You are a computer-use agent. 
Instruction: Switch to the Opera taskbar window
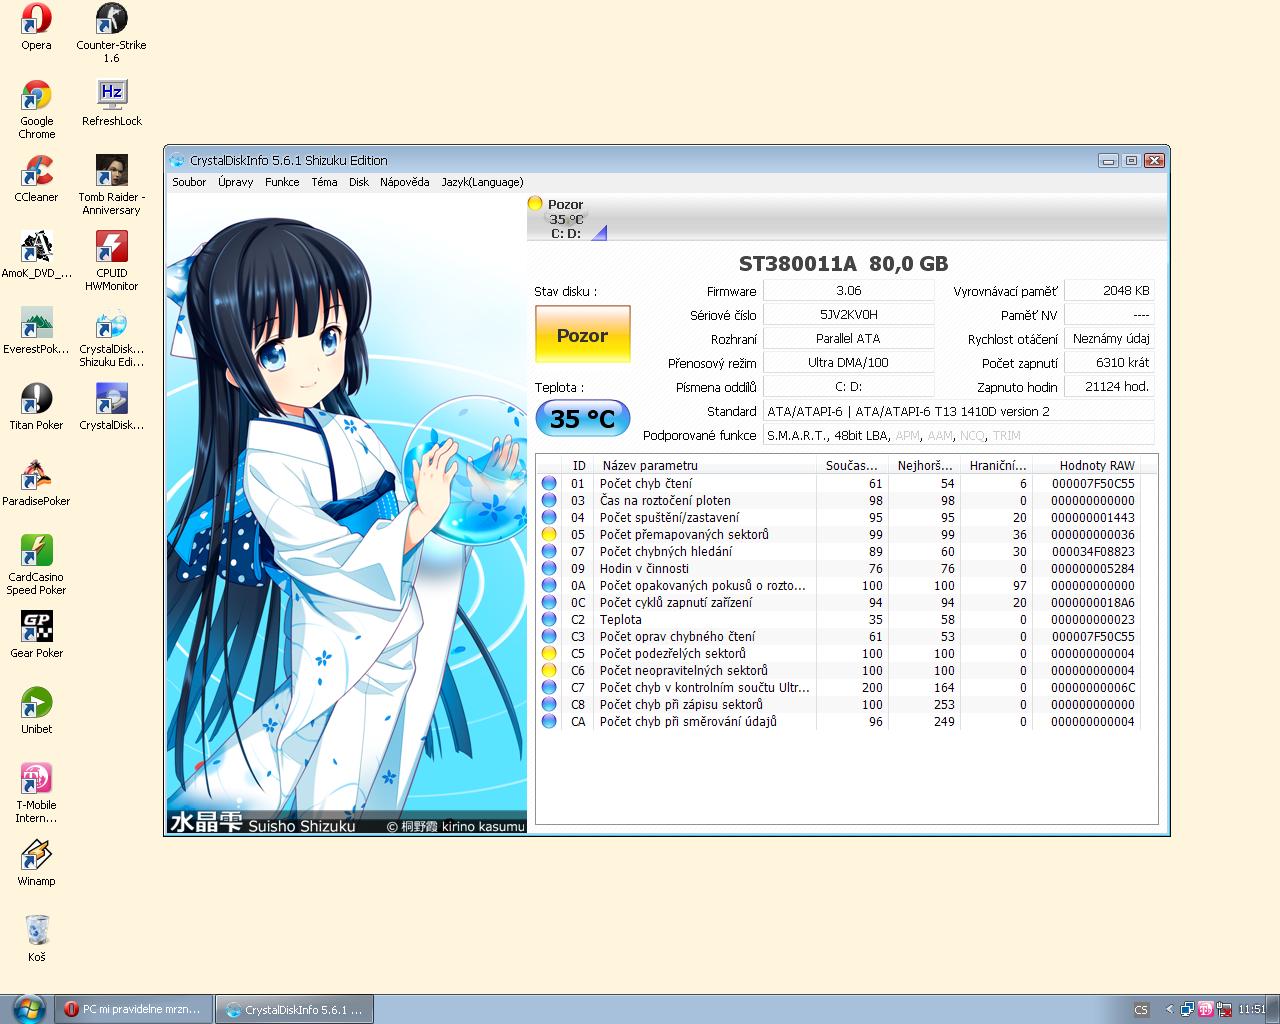[134, 1009]
